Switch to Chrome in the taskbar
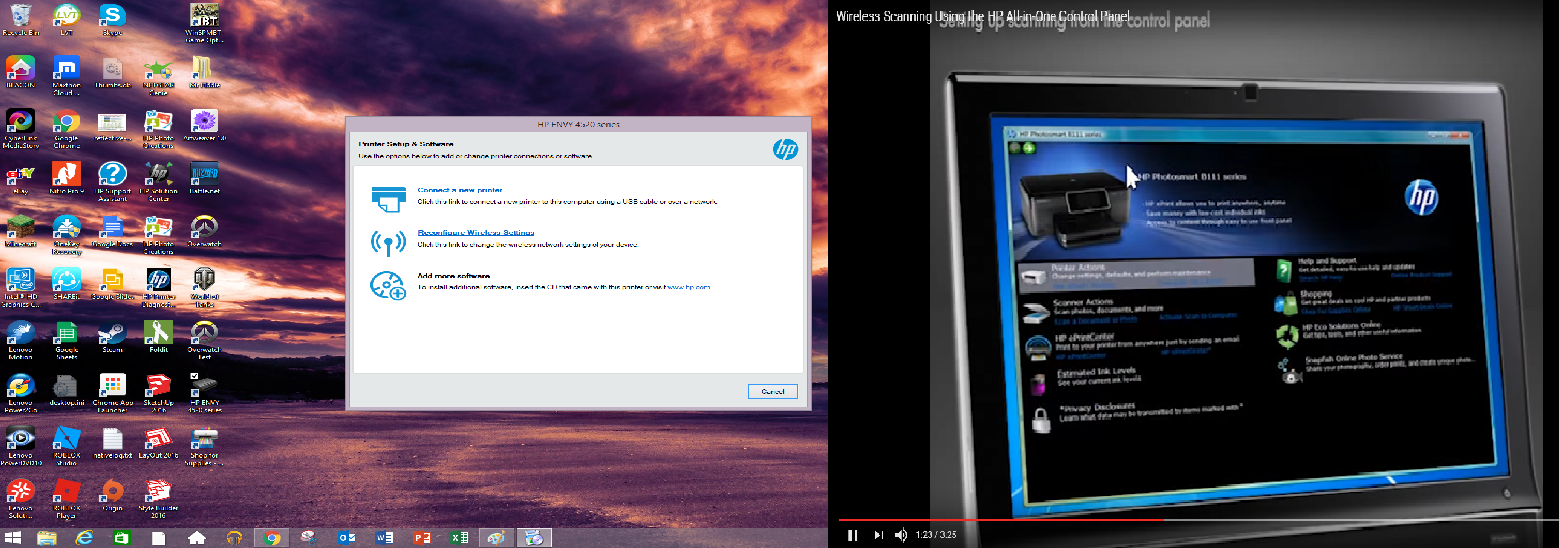The height and width of the screenshot is (548, 1559). [270, 538]
